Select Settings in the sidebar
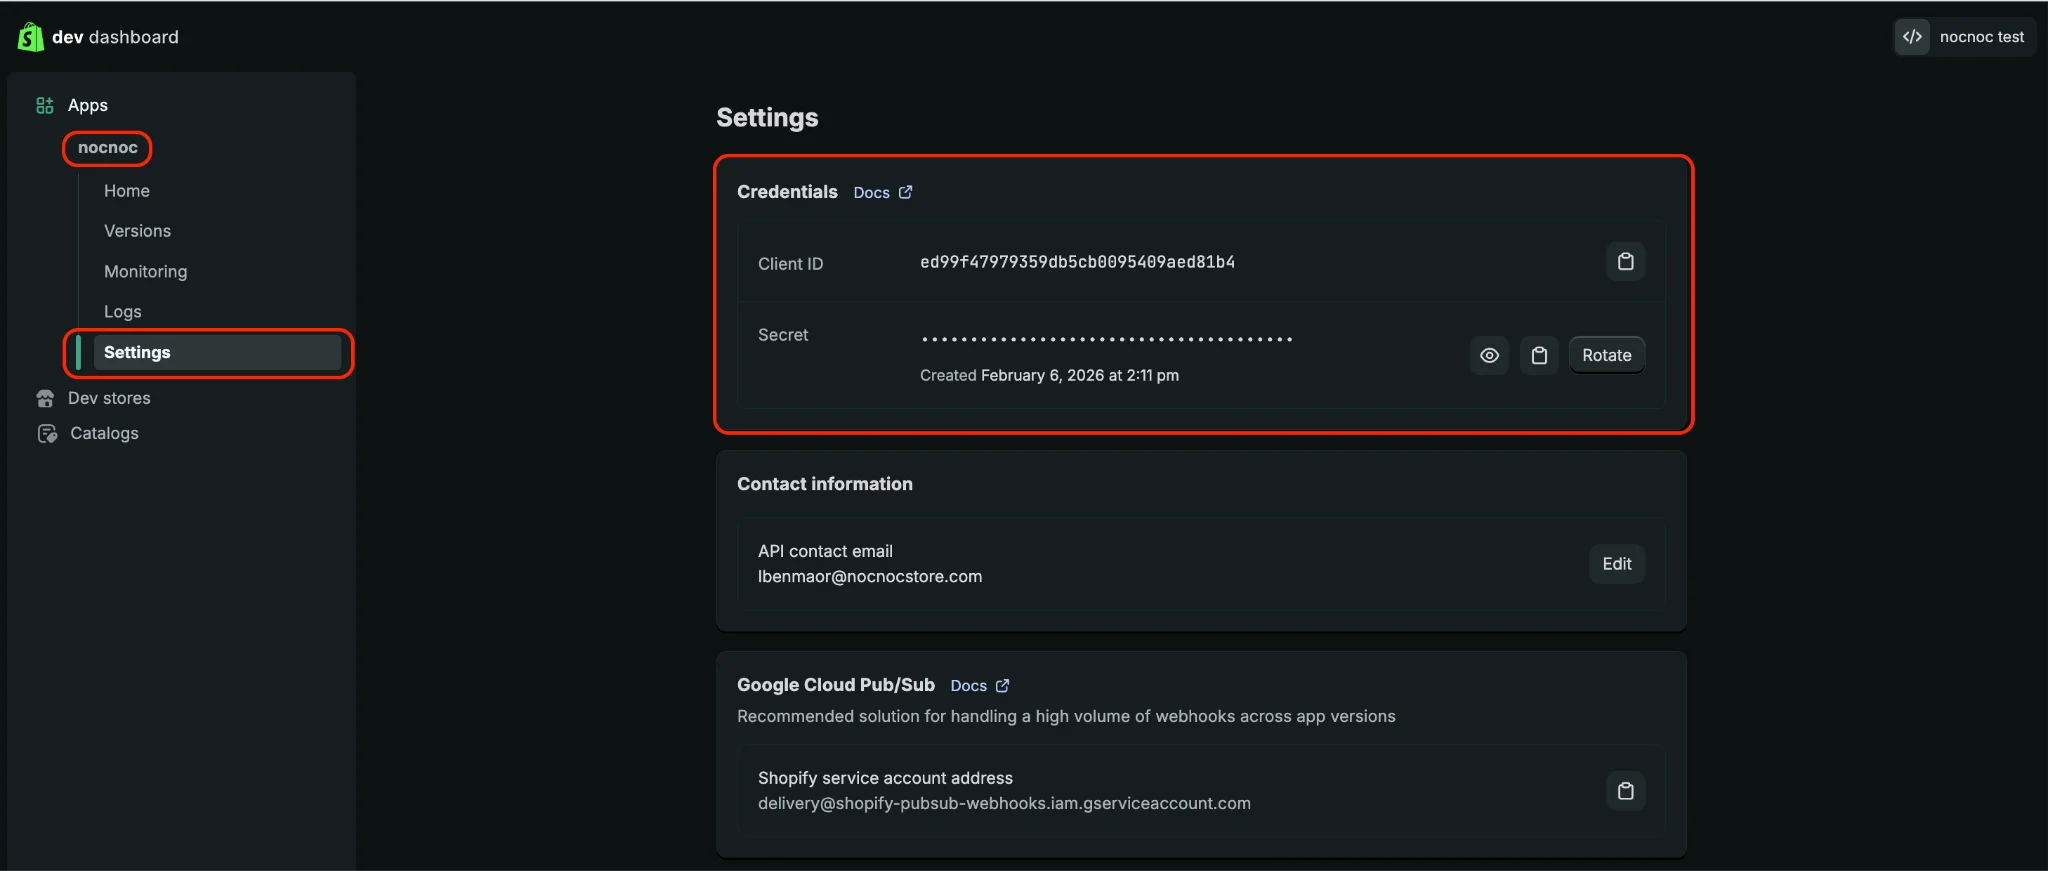This screenshot has width=2048, height=871. 217,352
